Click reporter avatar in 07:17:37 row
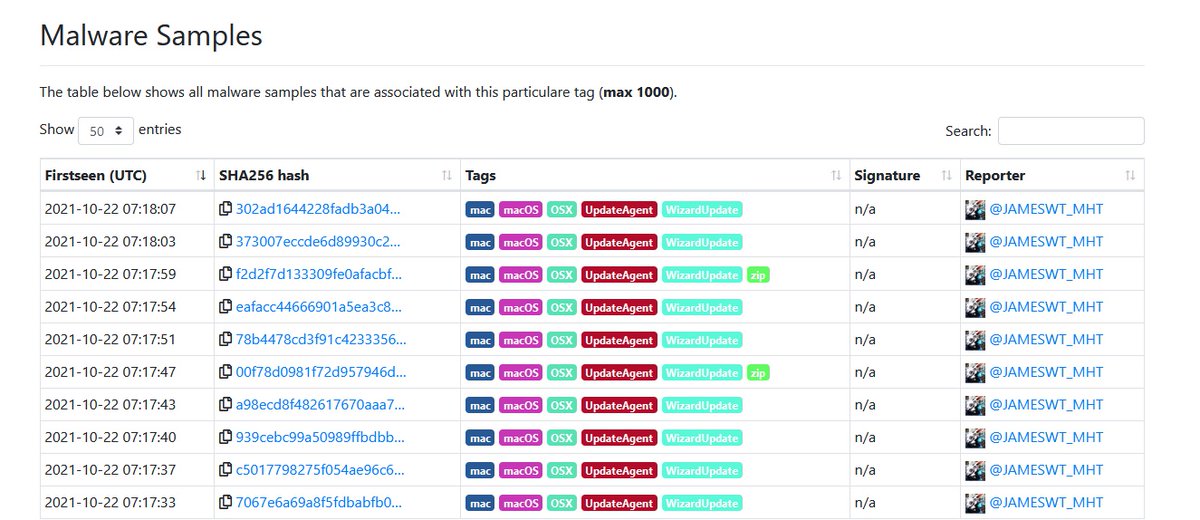 click(975, 470)
